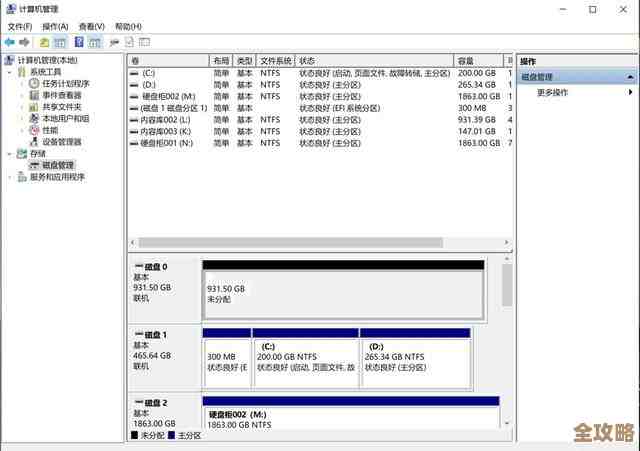Expand the 更多操作 submenu arrow
Viewport: 640px width, 451px height.
click(x=631, y=92)
